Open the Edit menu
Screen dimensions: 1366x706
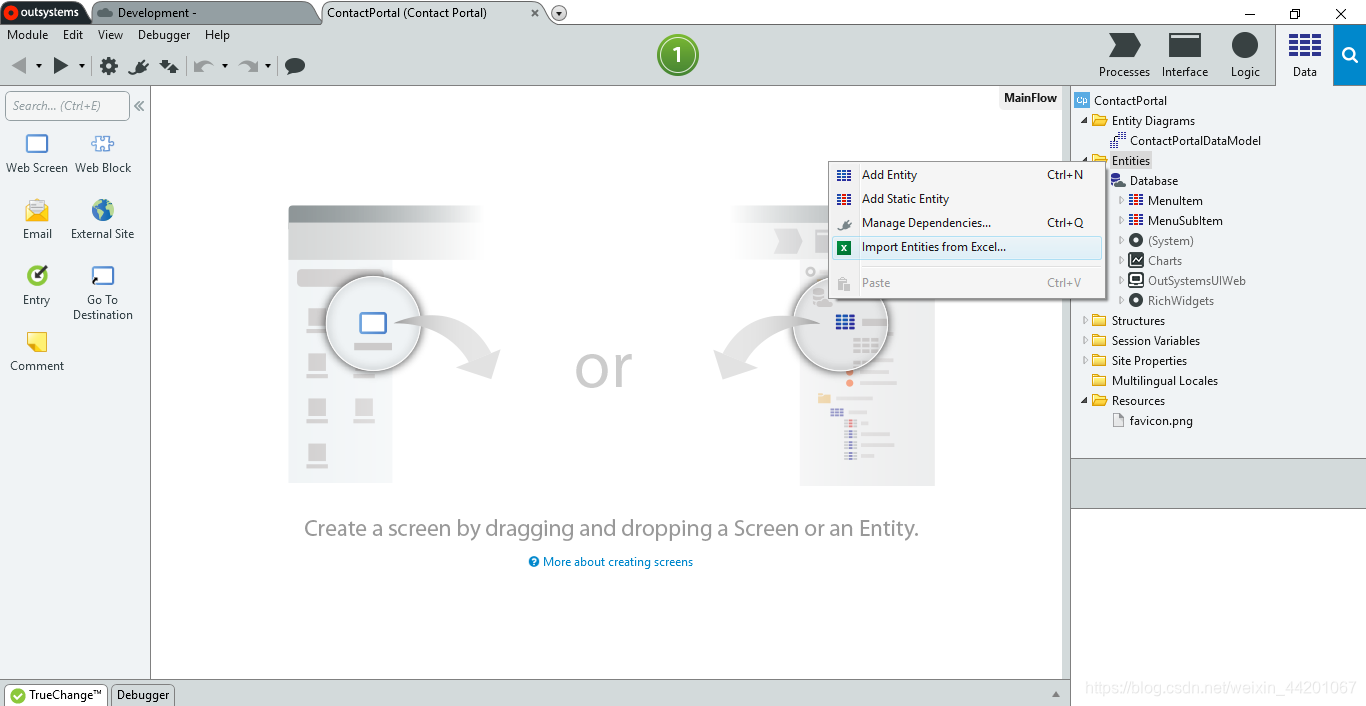[x=73, y=35]
